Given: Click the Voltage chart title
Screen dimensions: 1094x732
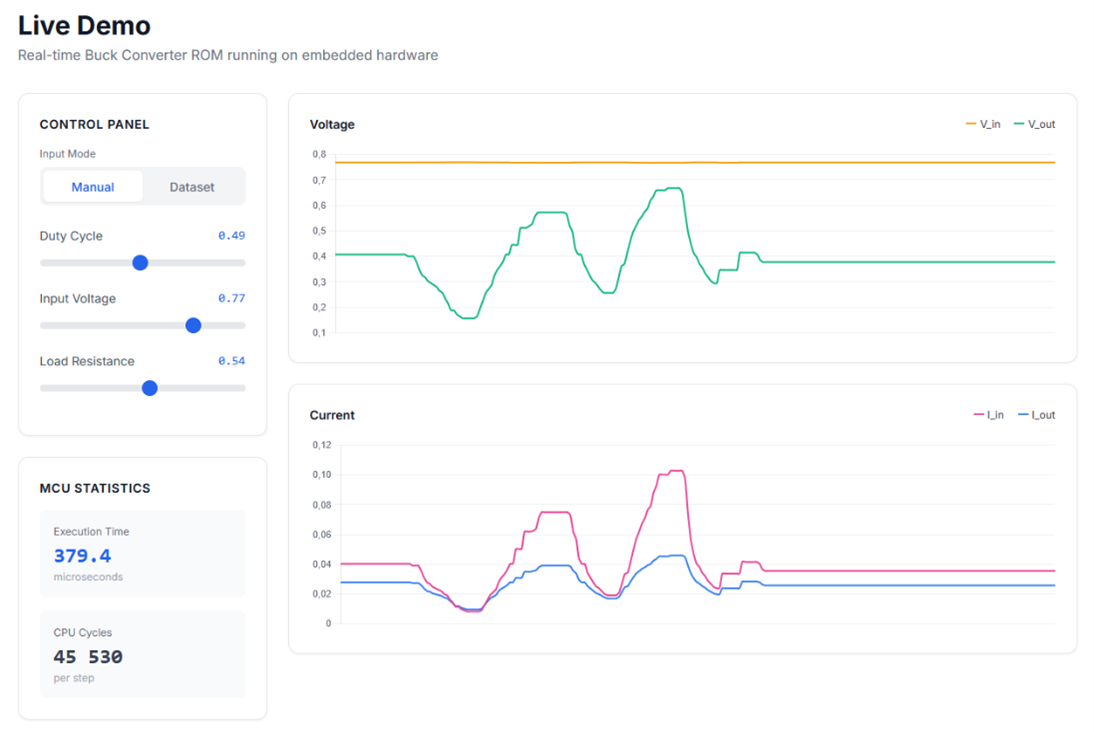Looking at the screenshot, I should [332, 125].
